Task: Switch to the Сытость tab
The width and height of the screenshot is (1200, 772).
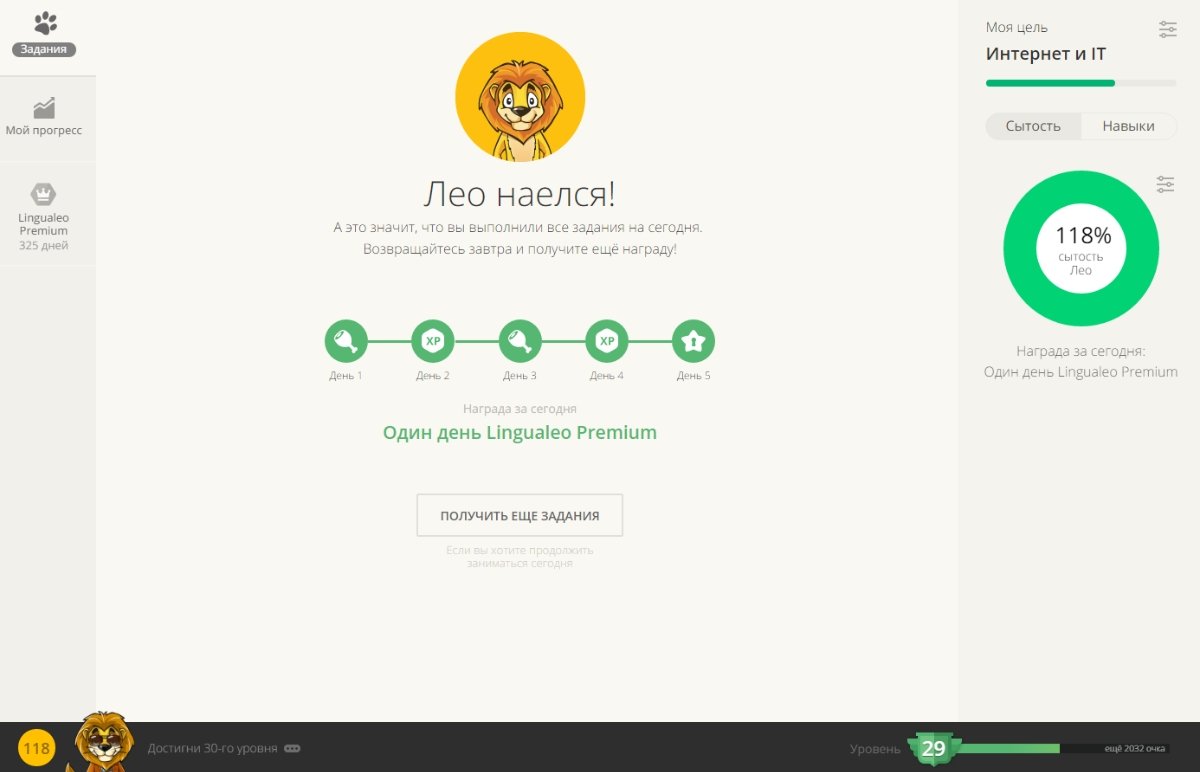Action: [1033, 126]
